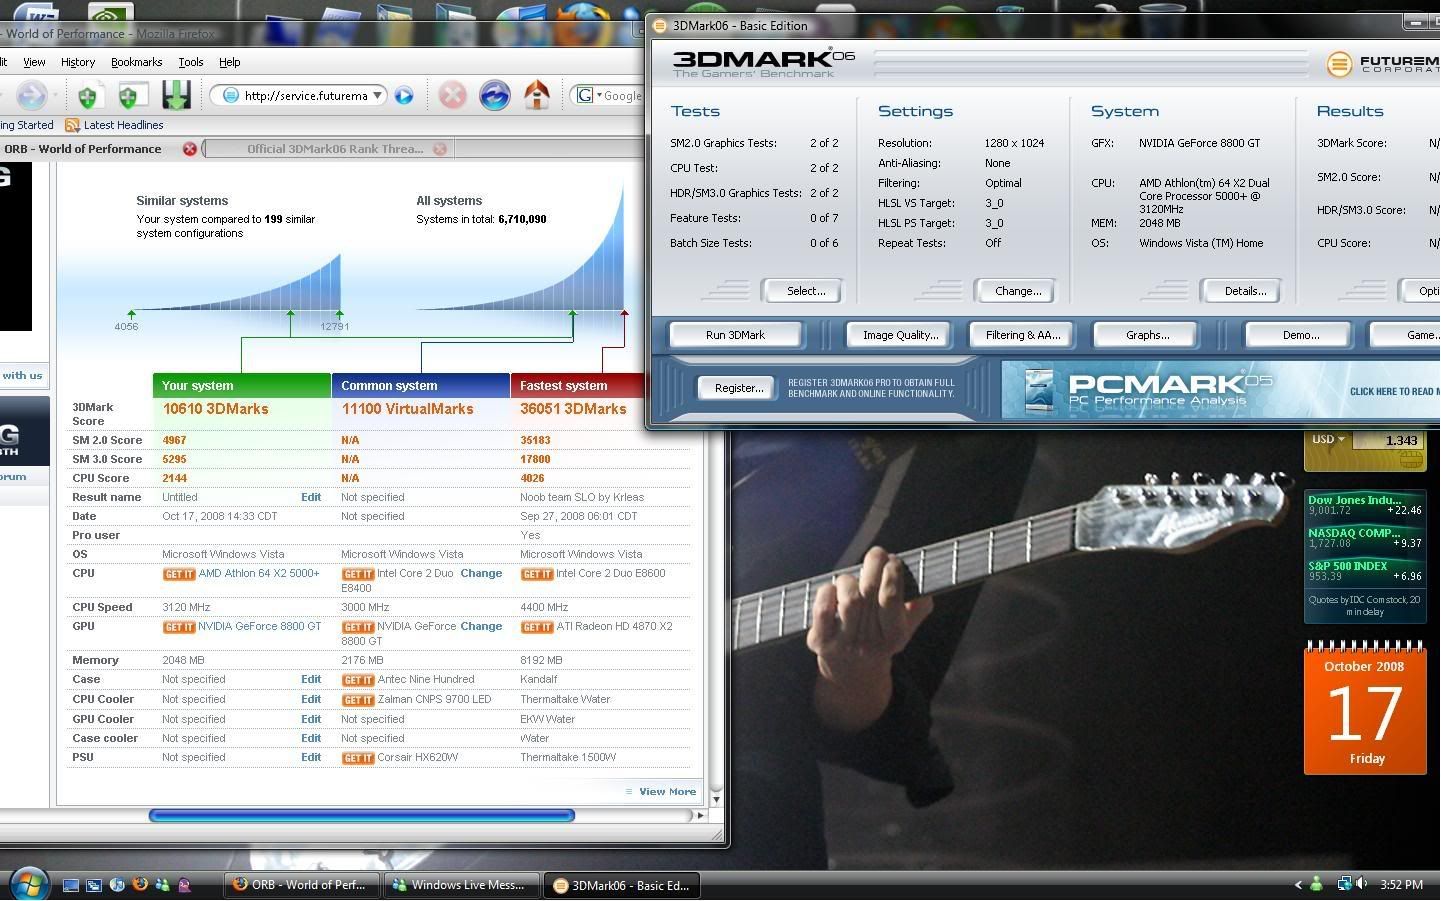Screen dimensions: 1441x901
Task: Click the Graphs... button in 3DMark06
Action: point(1147,335)
